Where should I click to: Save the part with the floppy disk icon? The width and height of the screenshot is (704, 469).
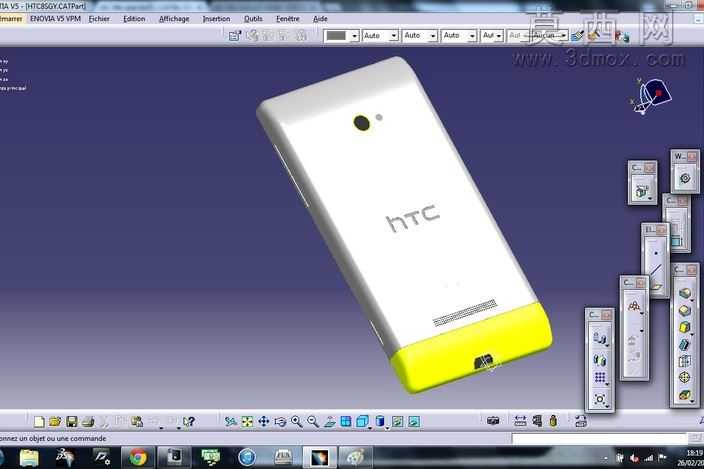point(71,421)
